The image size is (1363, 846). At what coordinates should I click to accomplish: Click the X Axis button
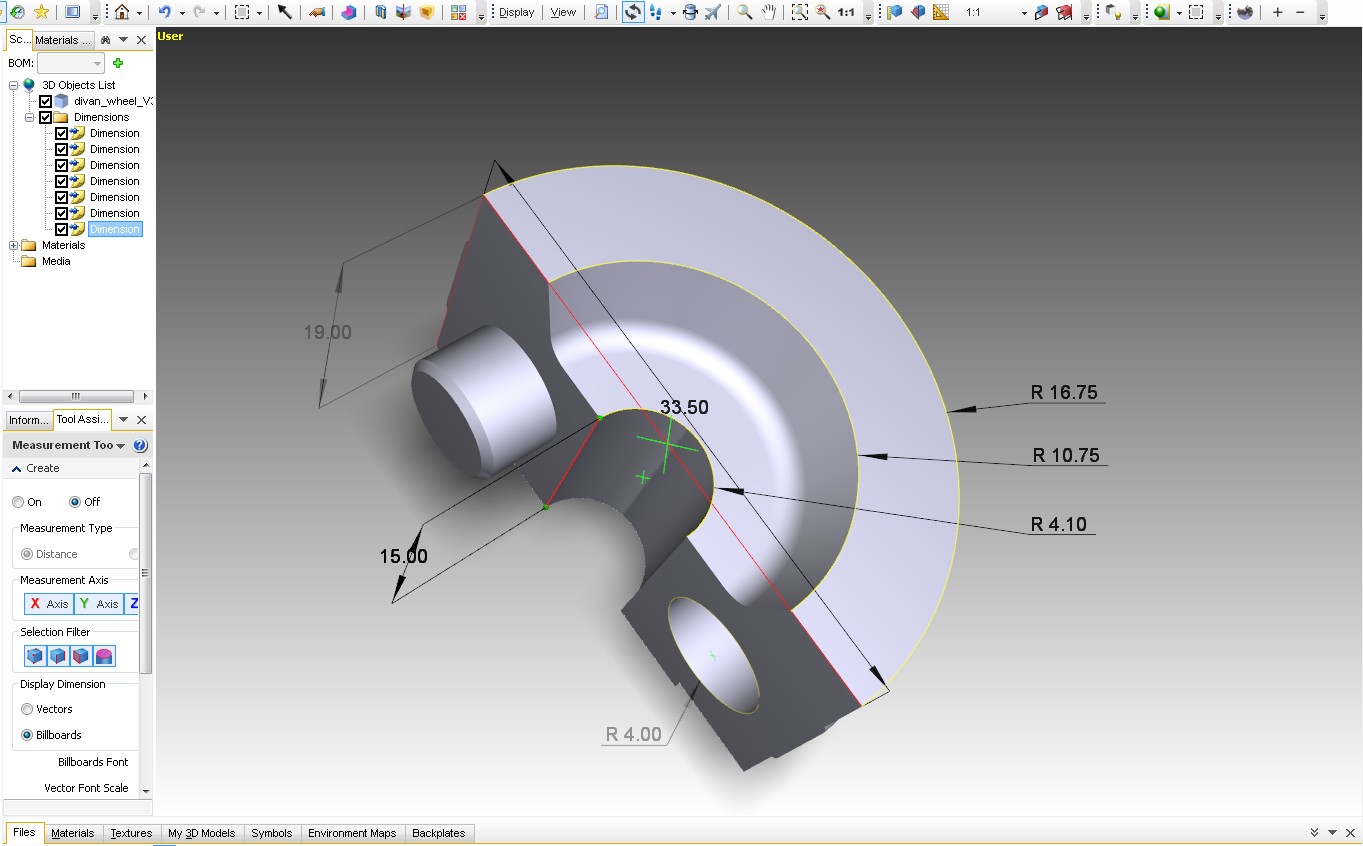48,604
